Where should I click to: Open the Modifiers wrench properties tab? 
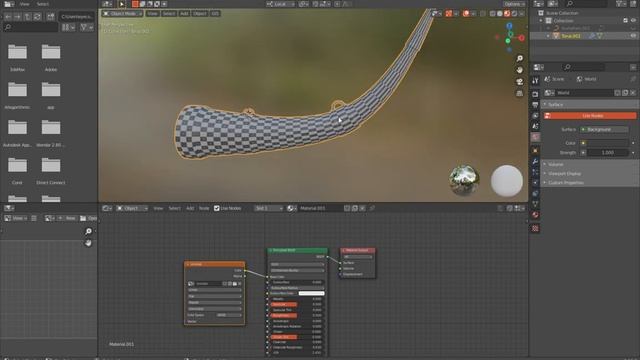point(535,162)
